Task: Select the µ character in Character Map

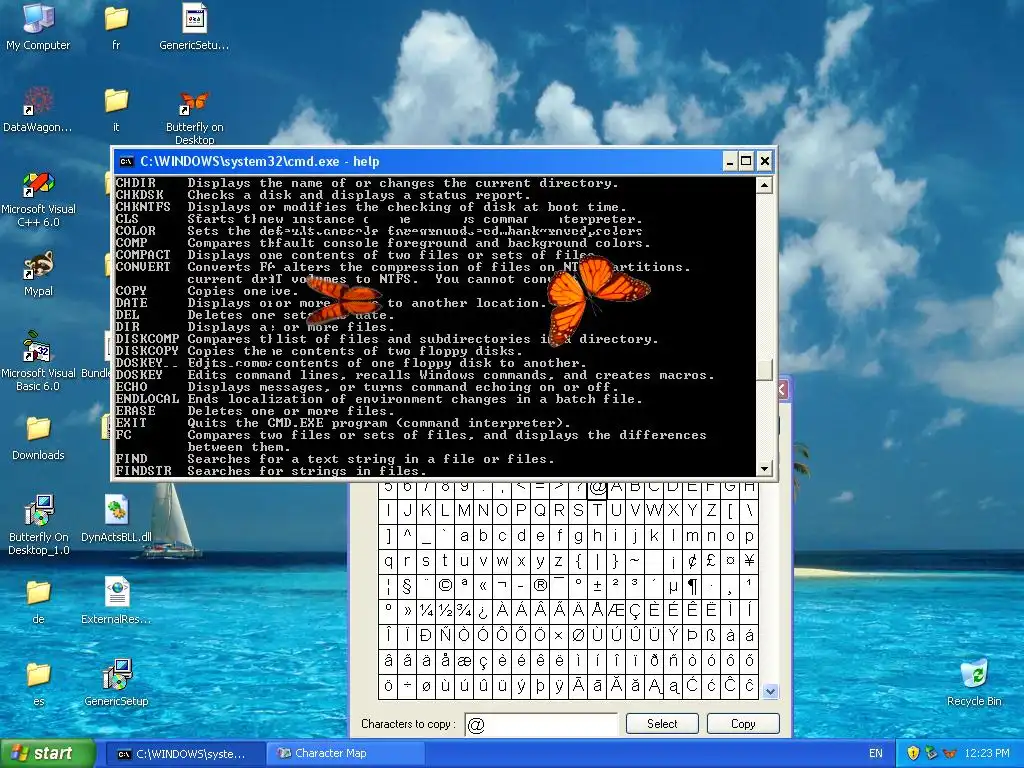Action: click(x=673, y=586)
